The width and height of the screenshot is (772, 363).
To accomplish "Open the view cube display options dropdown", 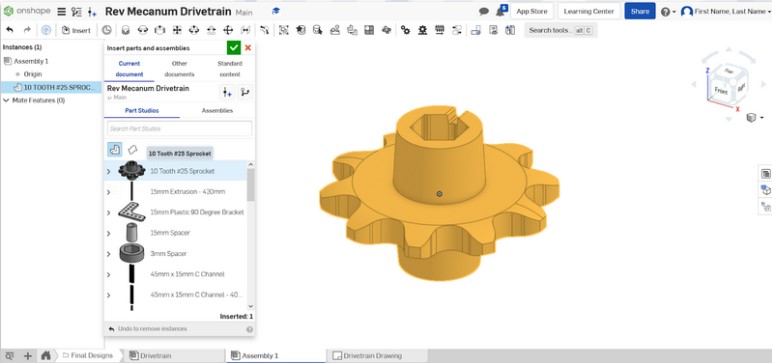I will [754, 118].
